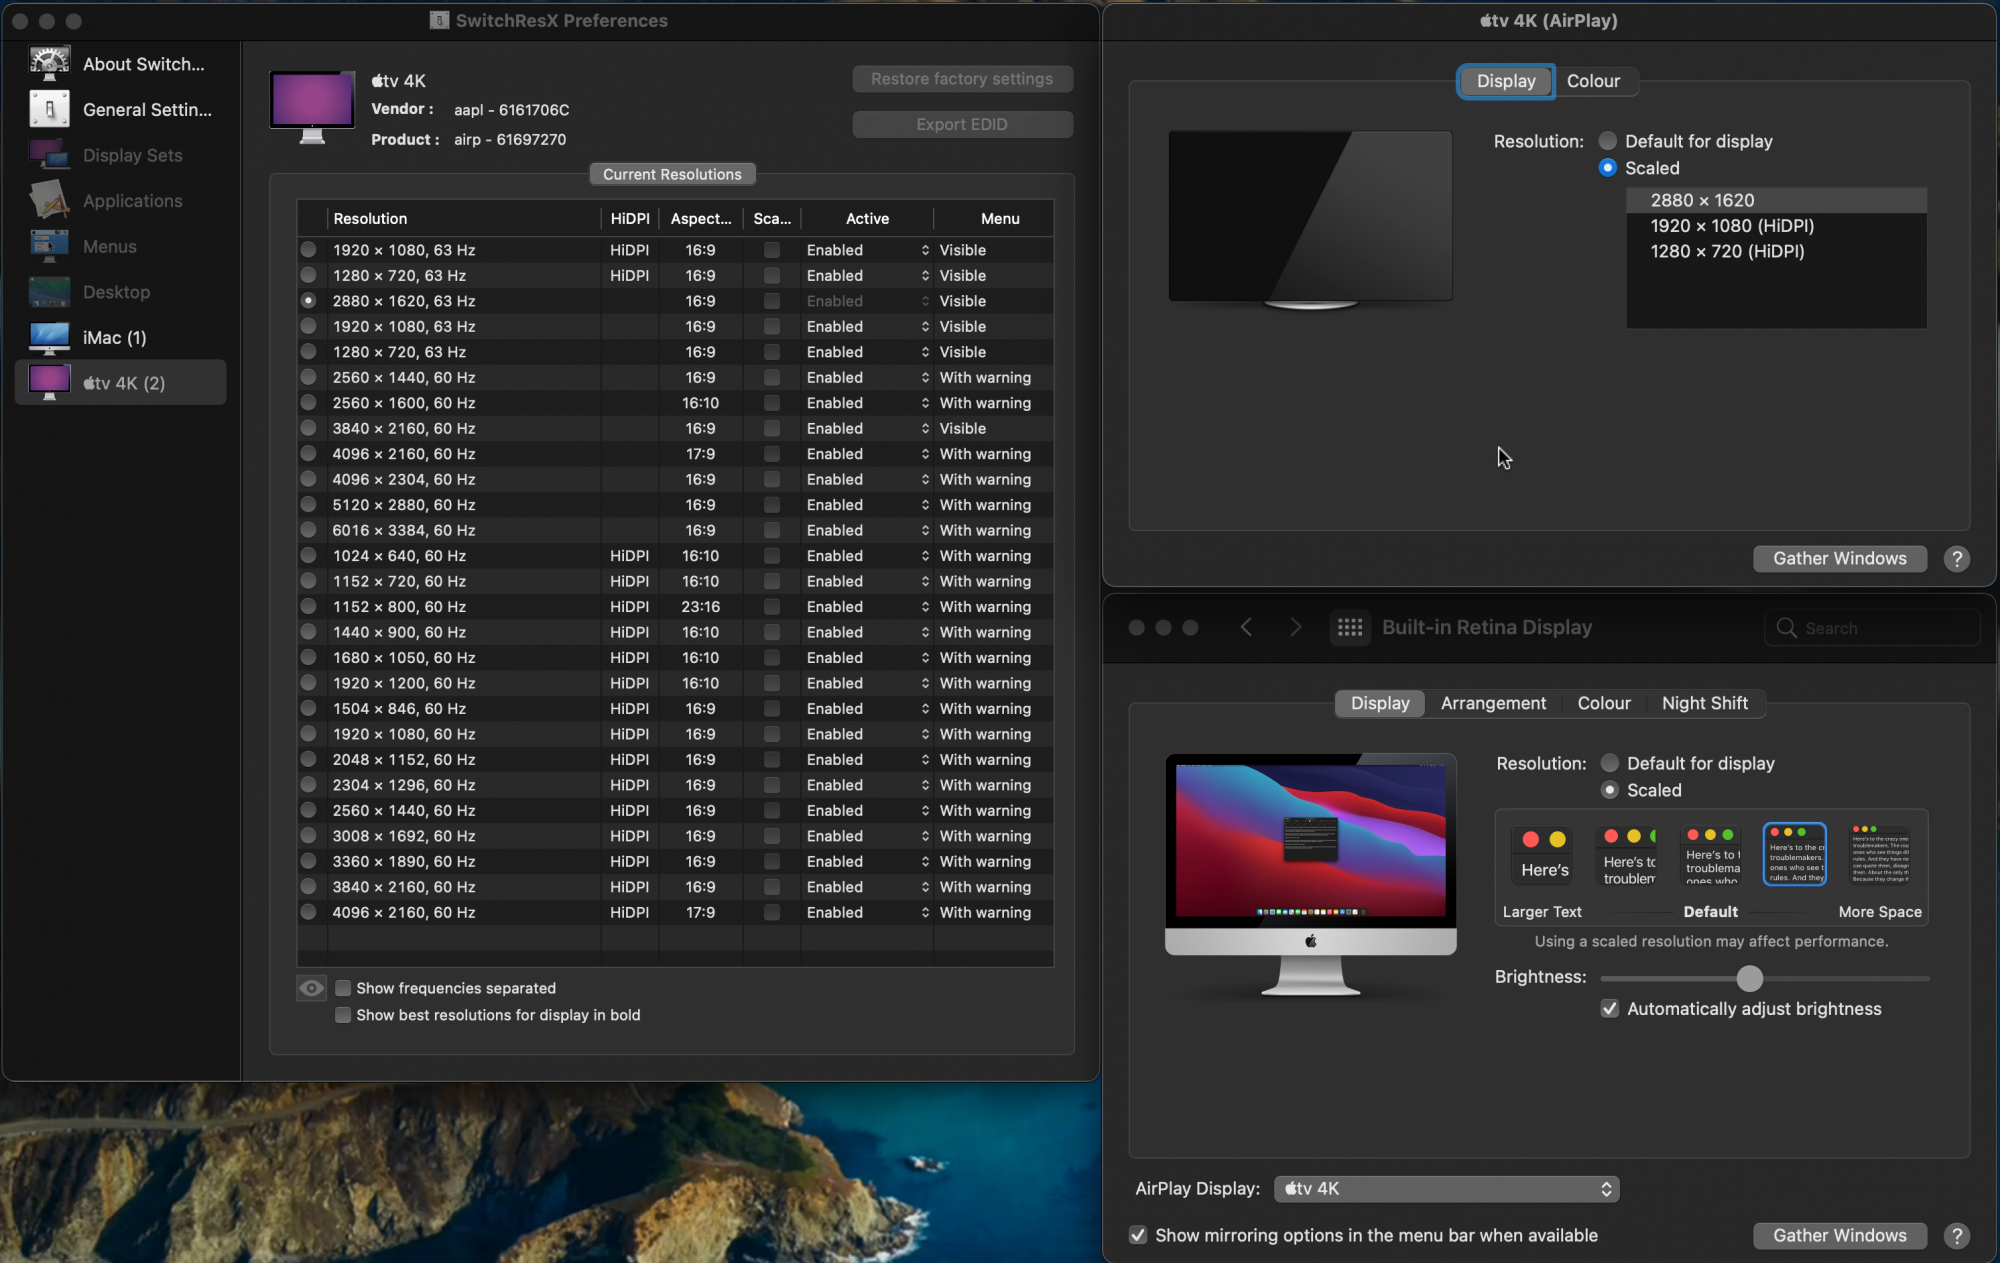Open the show-all grid icon in System Preferences

point(1349,627)
